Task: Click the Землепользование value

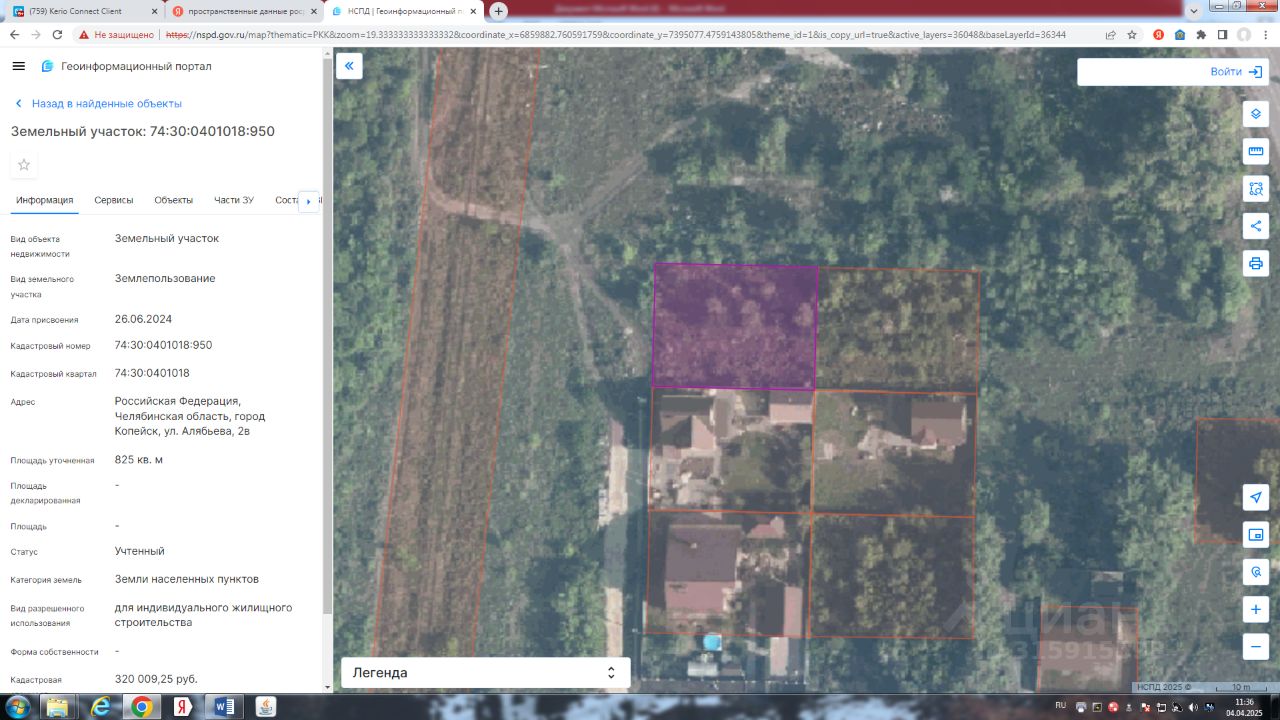Action: coord(165,278)
